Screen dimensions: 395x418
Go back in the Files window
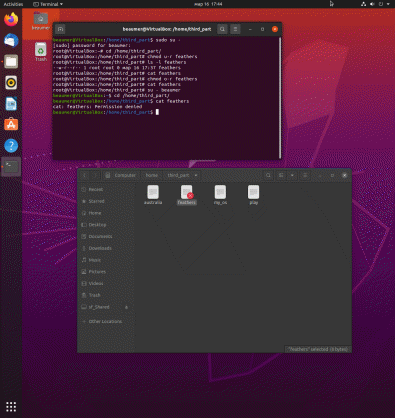[x=85, y=175]
